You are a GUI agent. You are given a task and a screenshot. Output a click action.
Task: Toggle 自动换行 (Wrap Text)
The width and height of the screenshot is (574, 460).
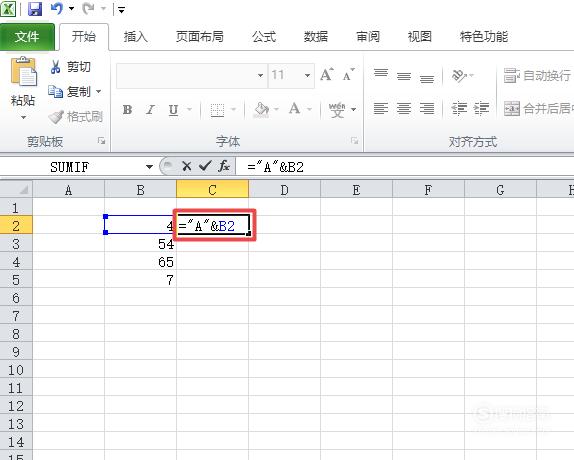(537, 76)
